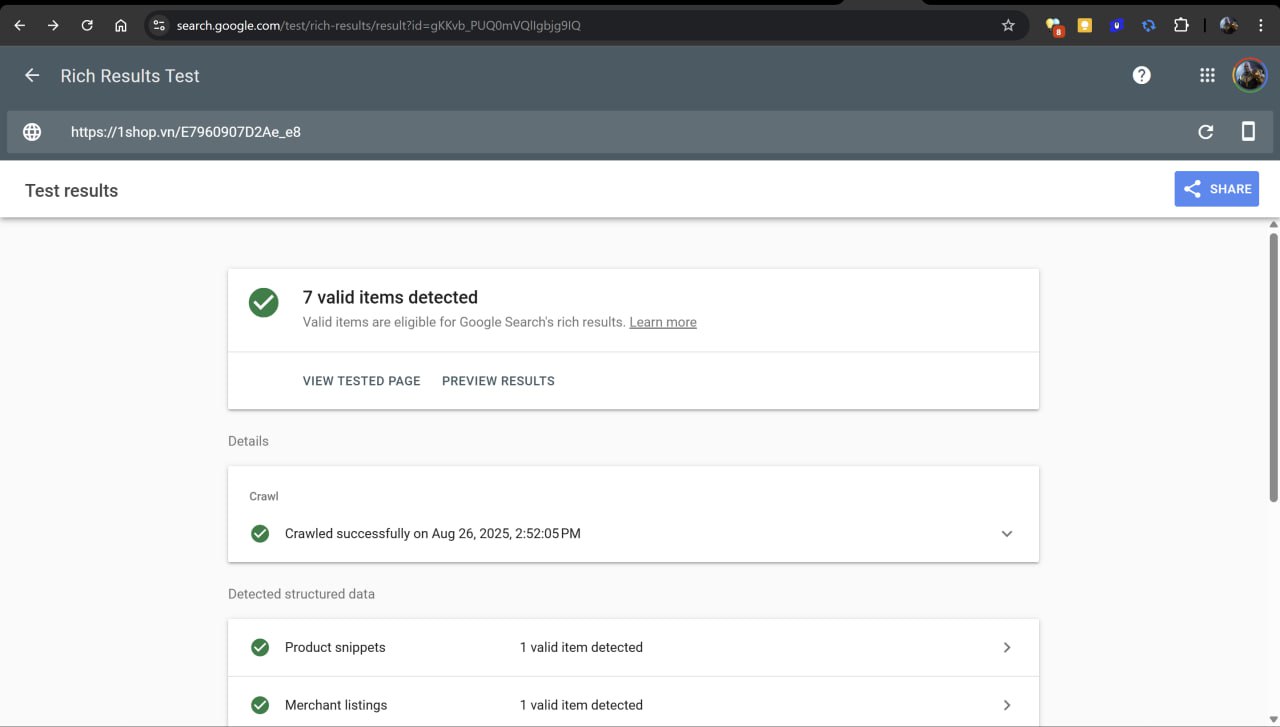Image resolution: width=1280 pixels, height=727 pixels.
Task: Click the Google account profile avatar
Action: coord(1249,76)
